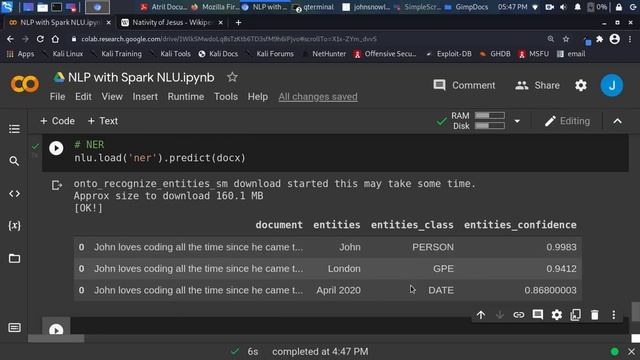Screen dimensions: 640x360
Task: Open the blue J account avatar
Action: tap(612, 85)
